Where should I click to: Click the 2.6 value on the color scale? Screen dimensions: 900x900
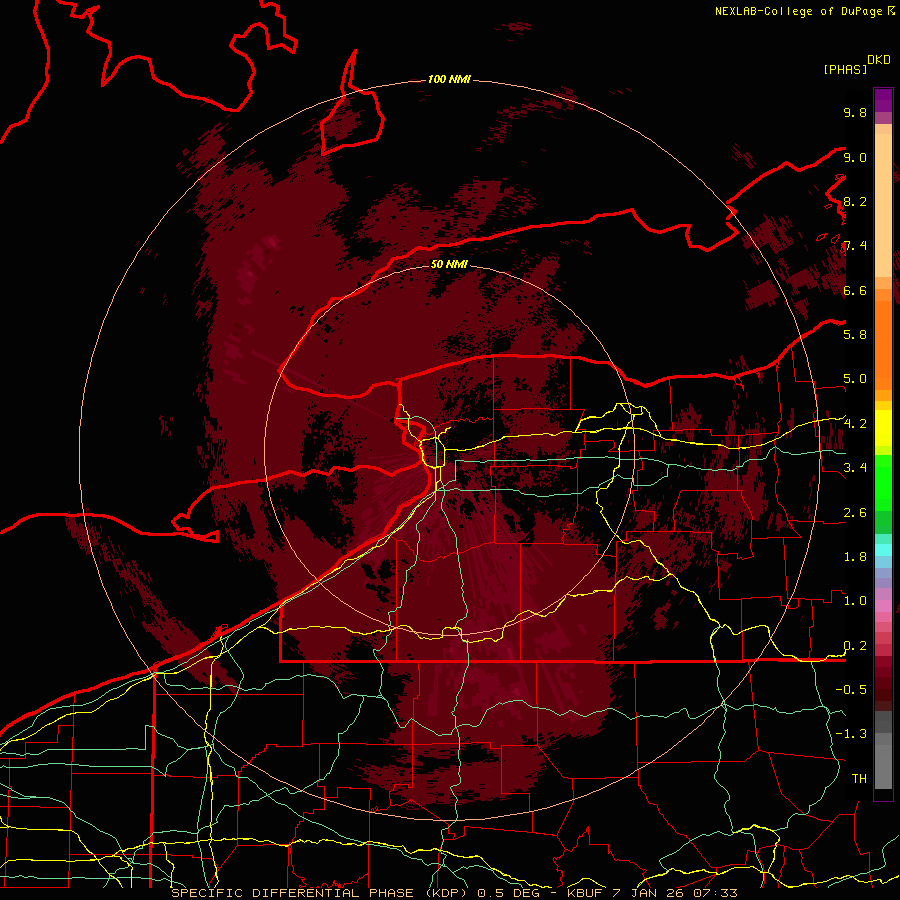tap(855, 513)
